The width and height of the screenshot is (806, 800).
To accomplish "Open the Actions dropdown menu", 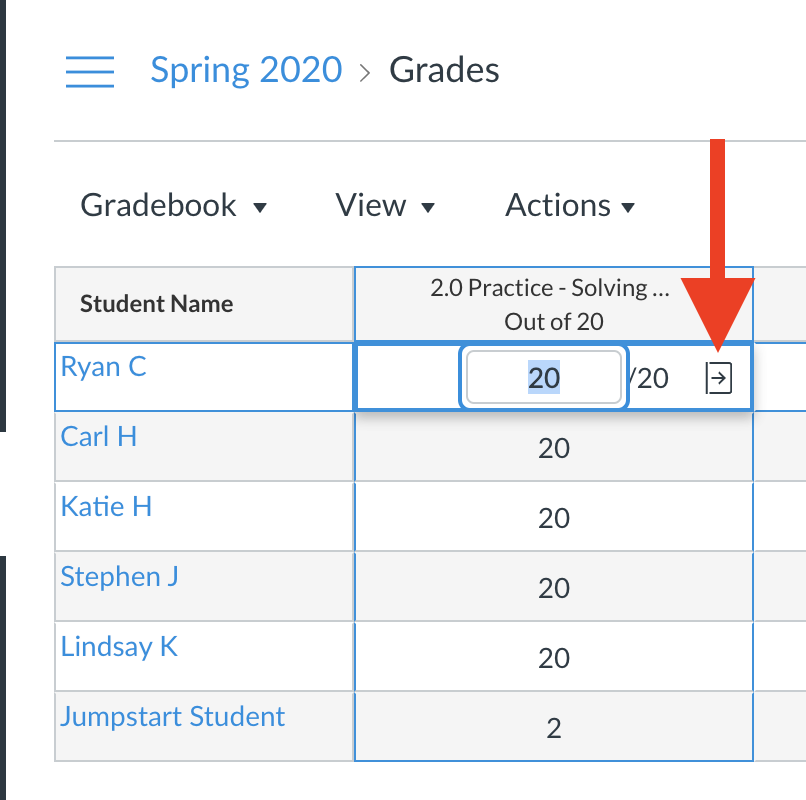I will (570, 206).
